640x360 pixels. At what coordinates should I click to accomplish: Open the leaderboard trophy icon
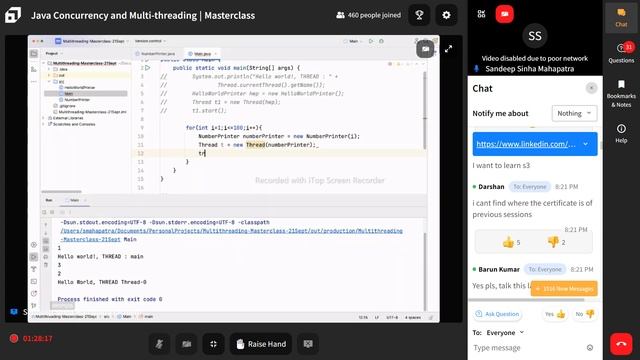click(x=419, y=15)
